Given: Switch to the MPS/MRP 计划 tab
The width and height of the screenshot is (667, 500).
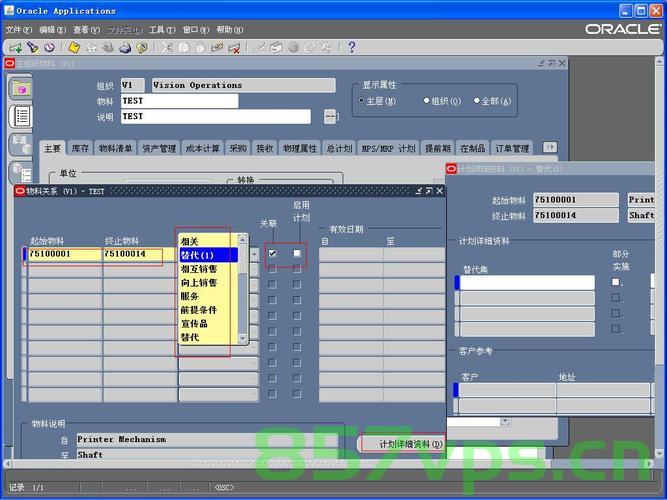Looking at the screenshot, I should [388, 148].
